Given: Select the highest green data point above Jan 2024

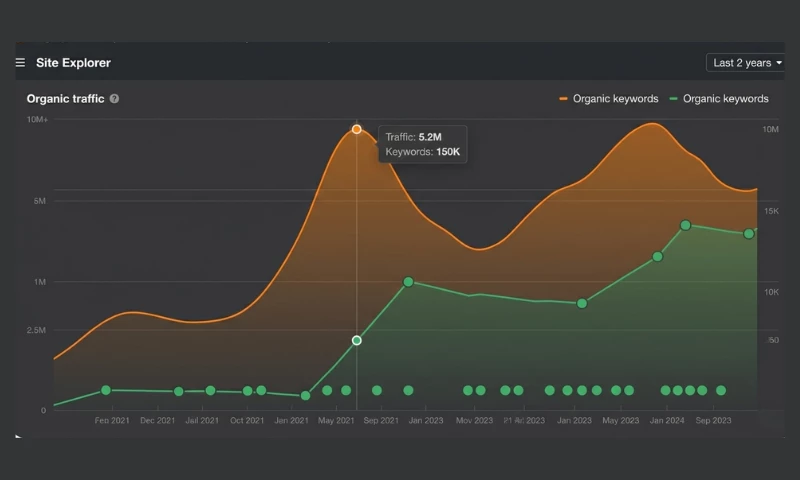Looking at the screenshot, I should [x=685, y=226].
